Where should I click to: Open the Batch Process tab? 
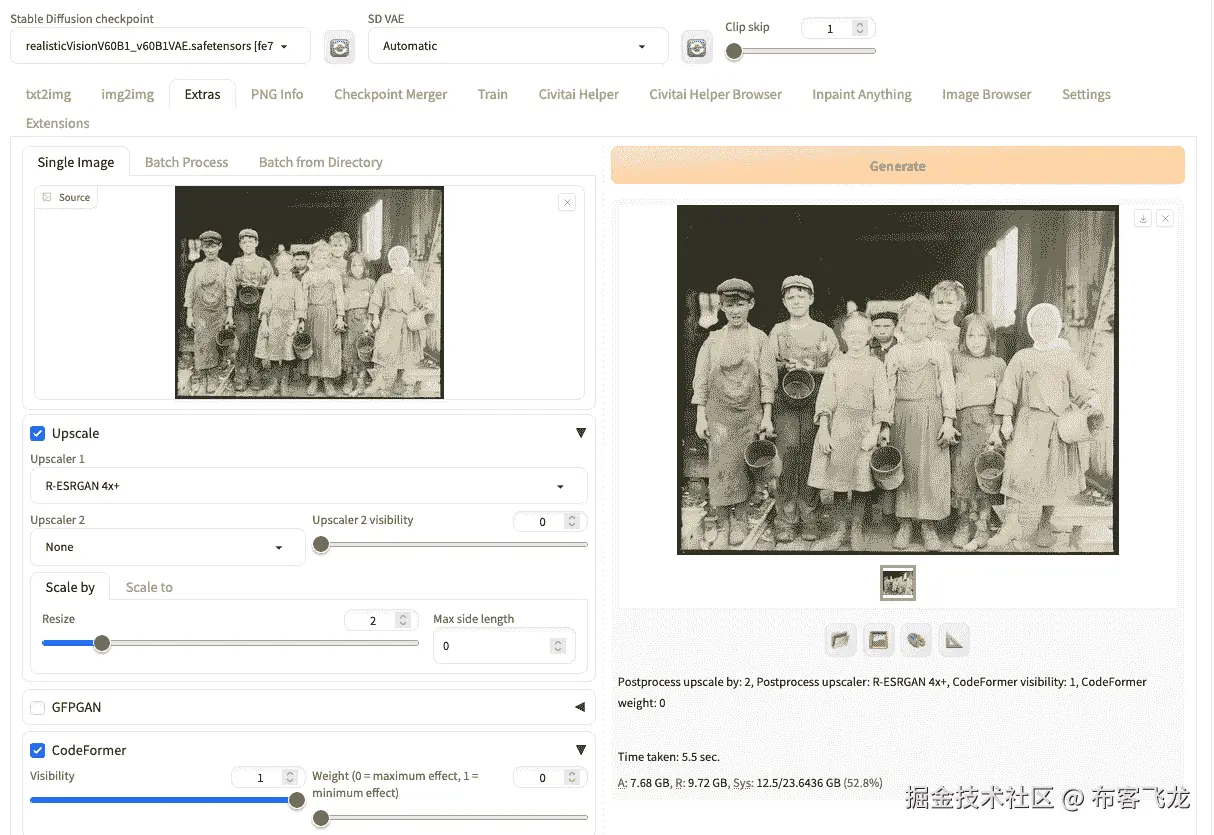186,162
